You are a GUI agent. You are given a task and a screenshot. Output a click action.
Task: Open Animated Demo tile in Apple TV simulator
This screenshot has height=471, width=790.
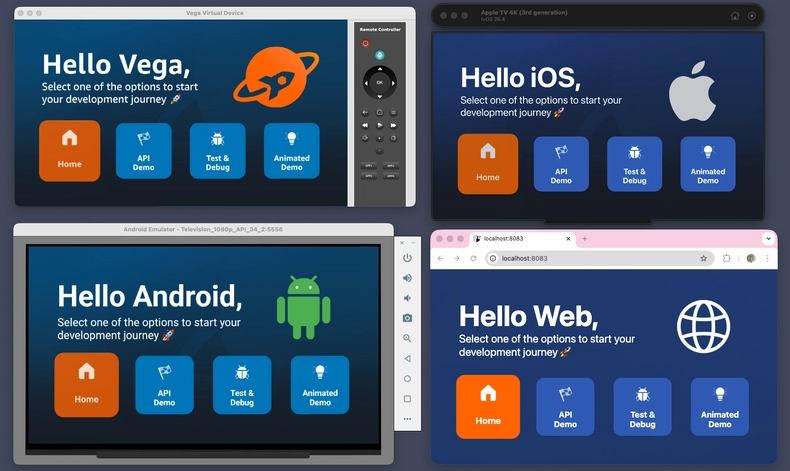(x=708, y=164)
